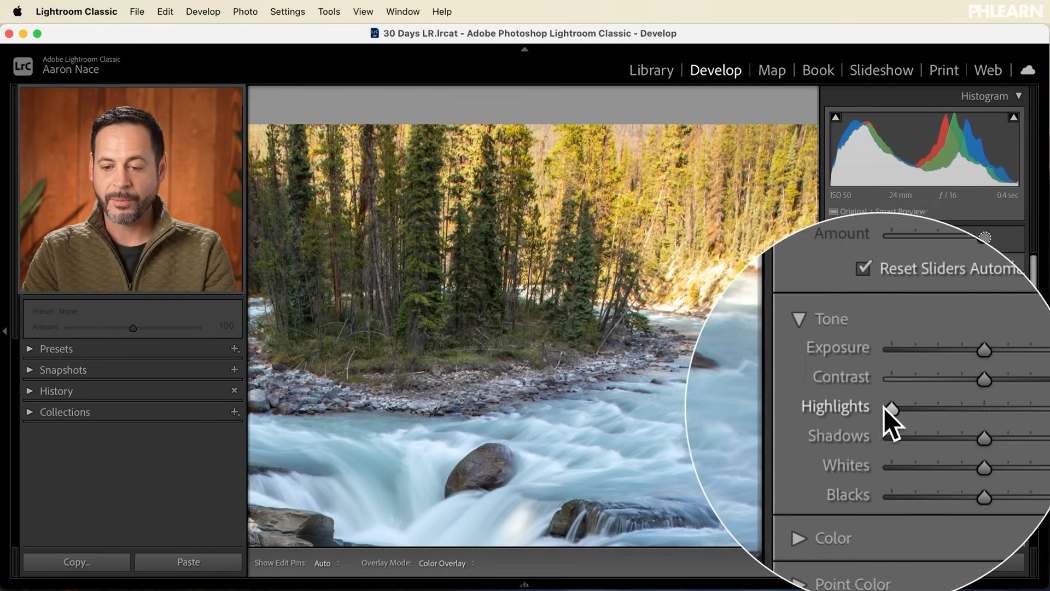Open the File menu
Screen dimensions: 1050x591
pyautogui.click(x=137, y=11)
